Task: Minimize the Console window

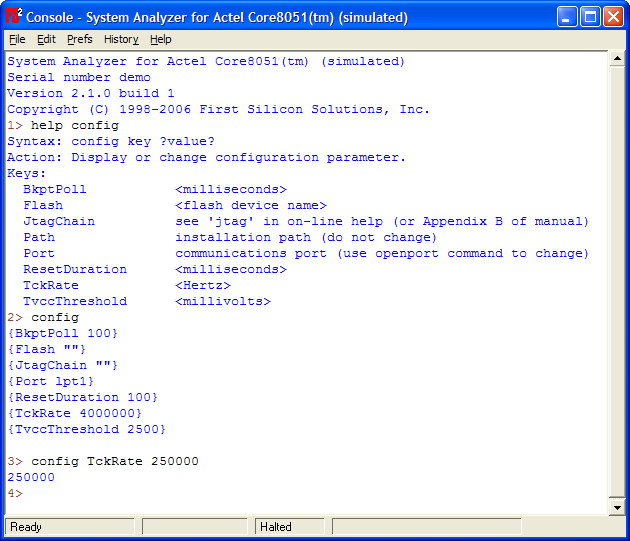Action: [567, 17]
